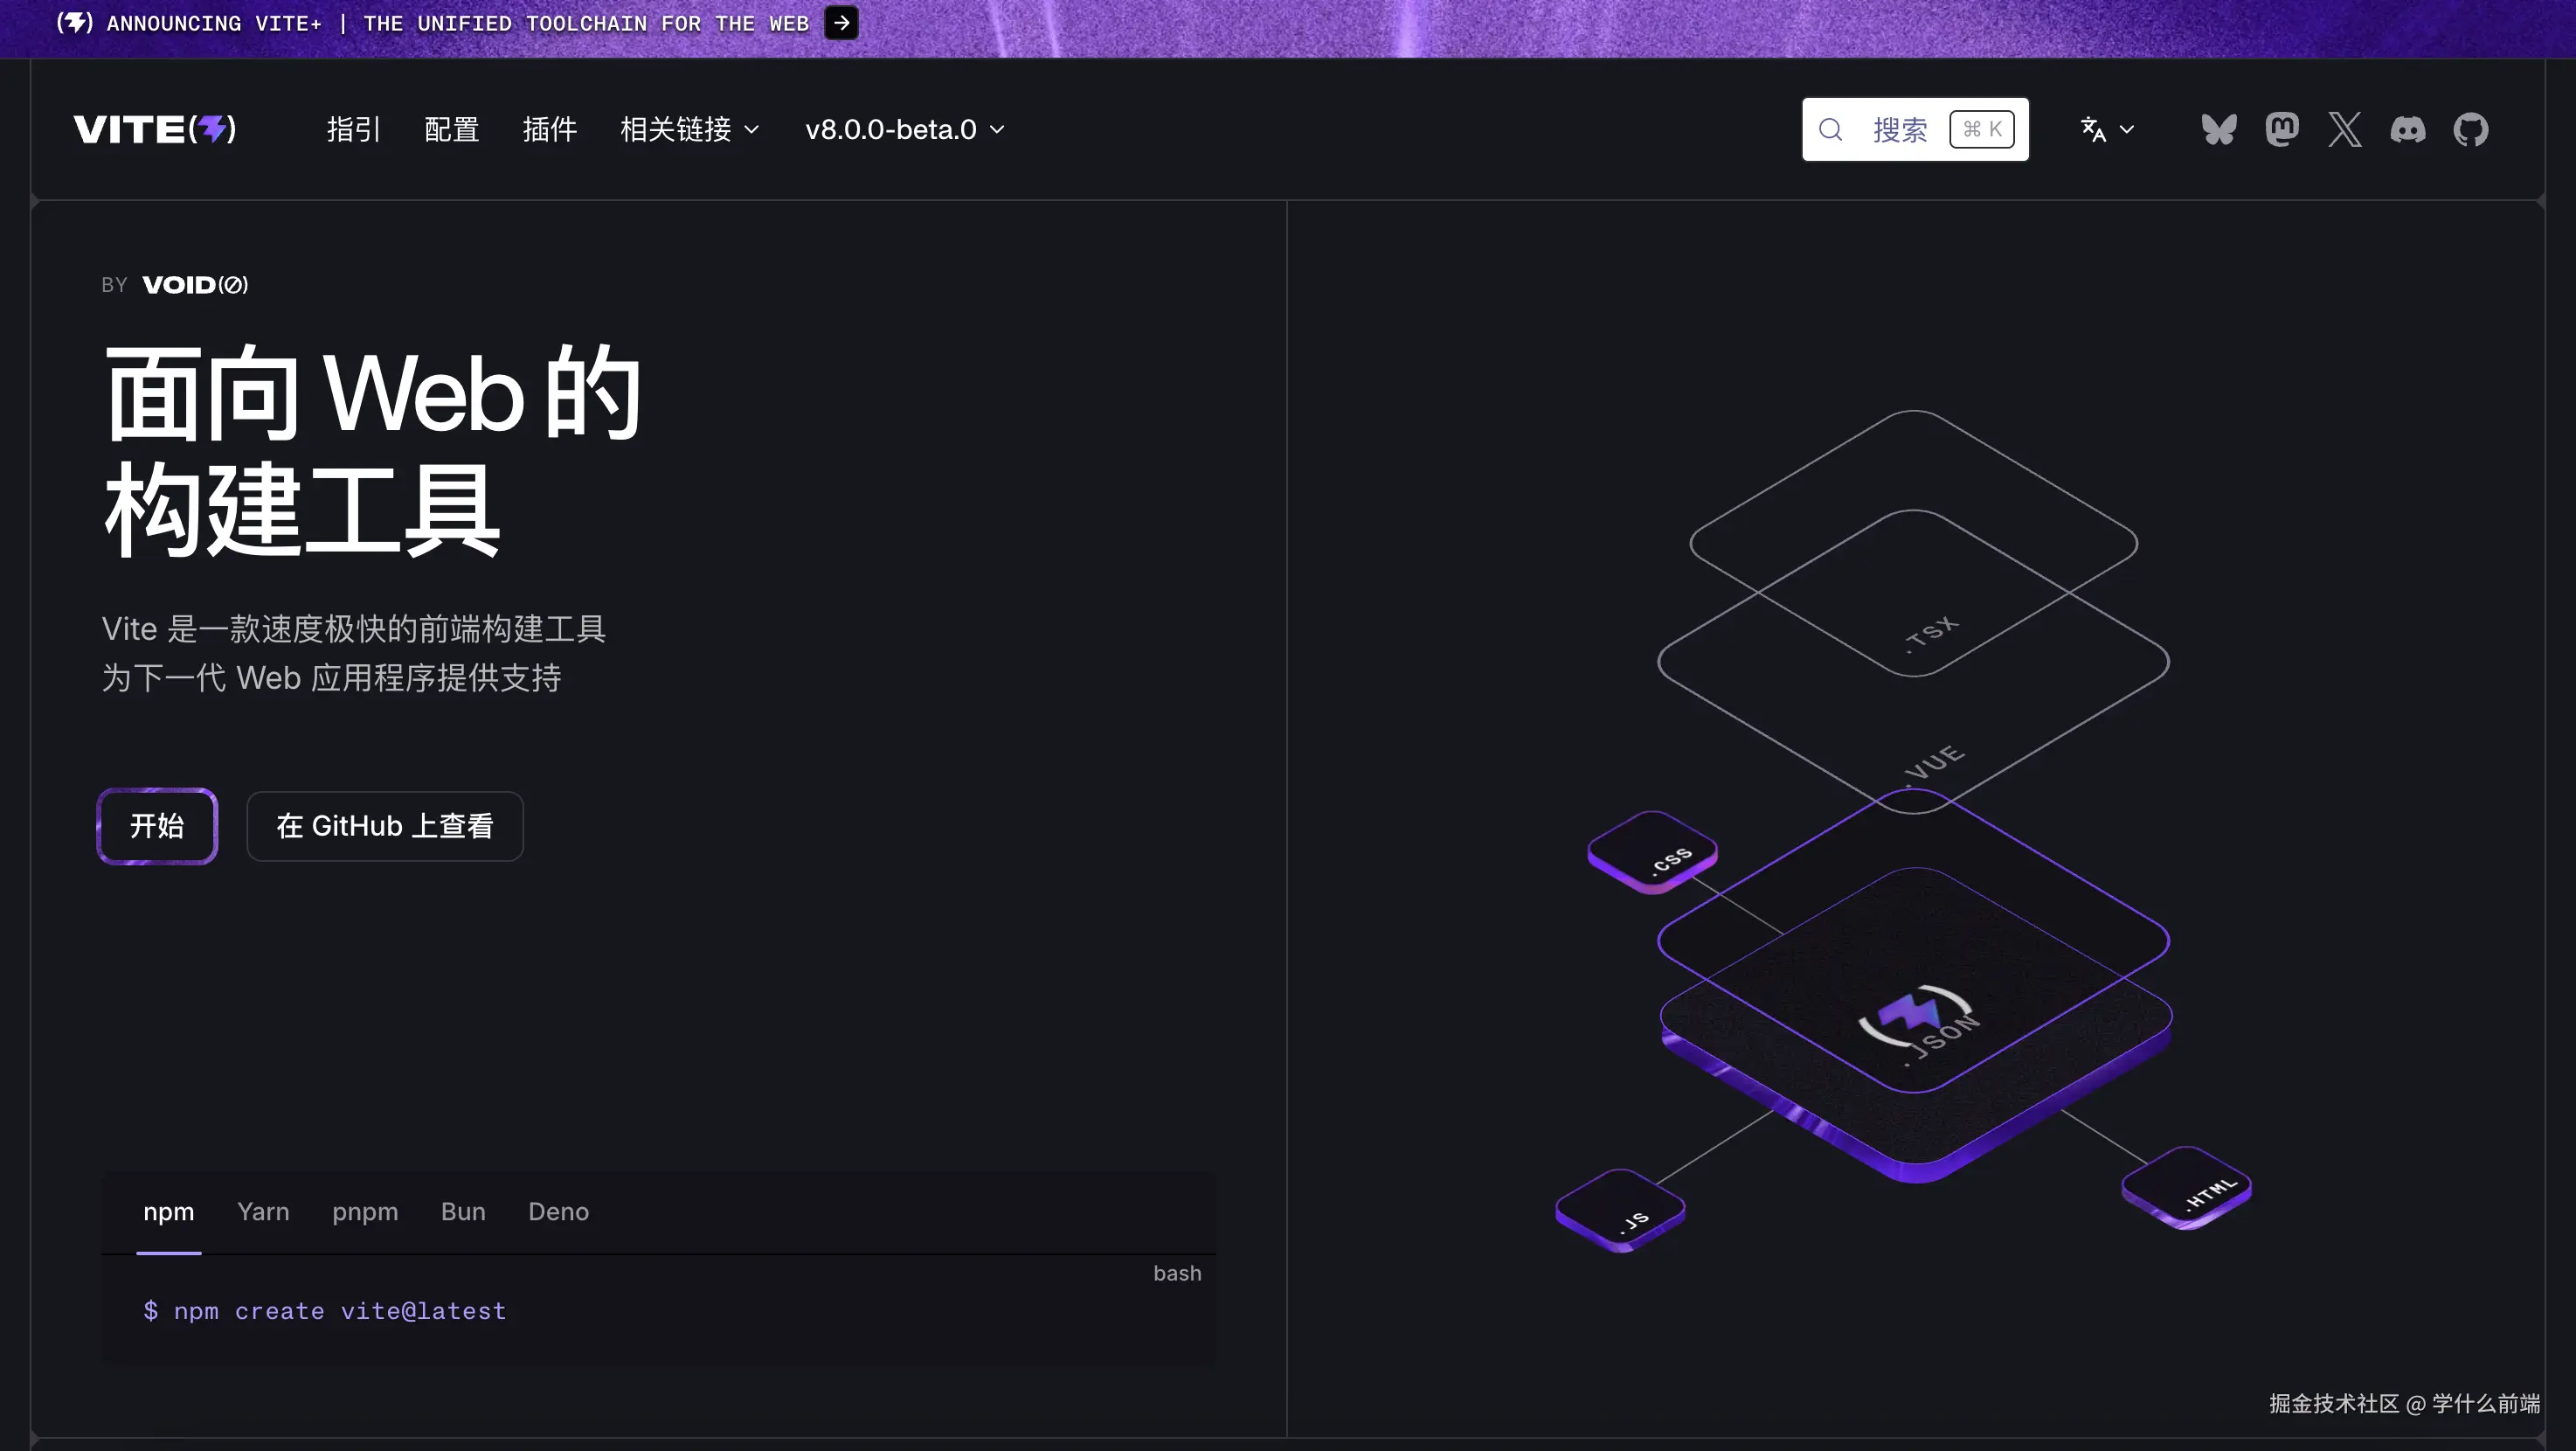Open the 配置 nav menu item
The height and width of the screenshot is (1451, 2576).
[452, 130]
